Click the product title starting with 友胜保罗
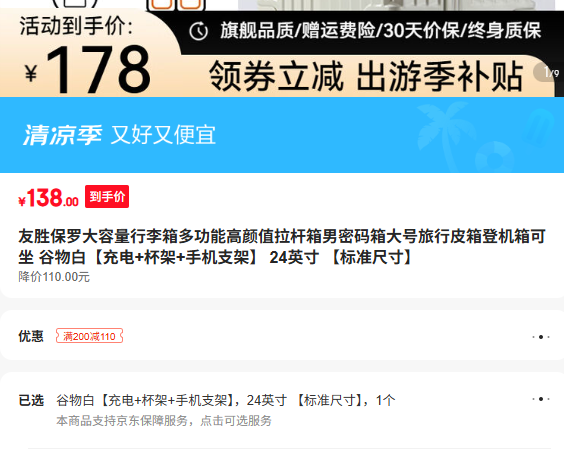This screenshot has width=564, height=460. [x=282, y=247]
